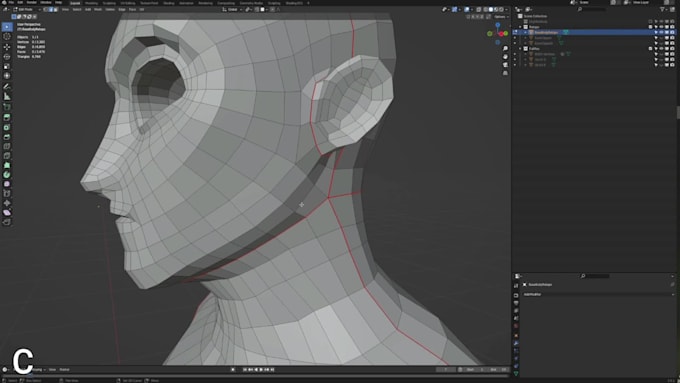This screenshot has height=383, width=680.
Task: Hide the selected BaseBodyRetopo object eye
Action: pyautogui.click(x=661, y=33)
